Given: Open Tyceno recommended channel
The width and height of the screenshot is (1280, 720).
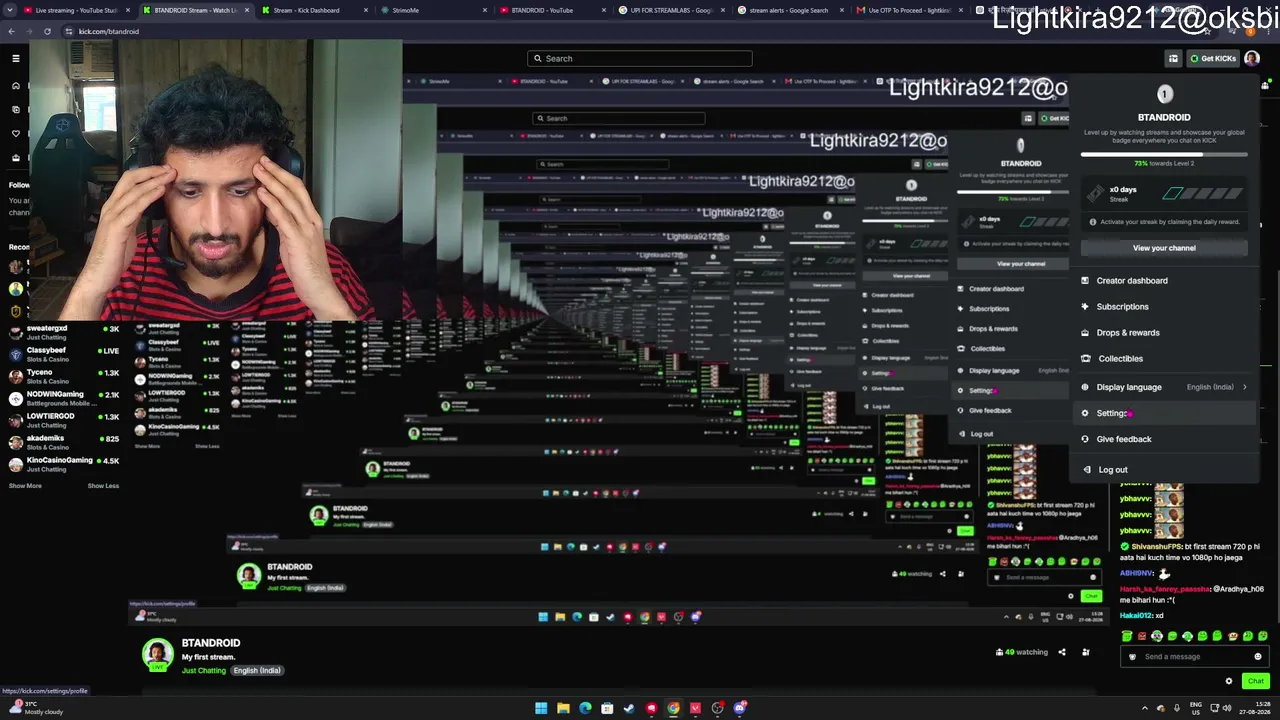Looking at the screenshot, I should click(x=64, y=376).
